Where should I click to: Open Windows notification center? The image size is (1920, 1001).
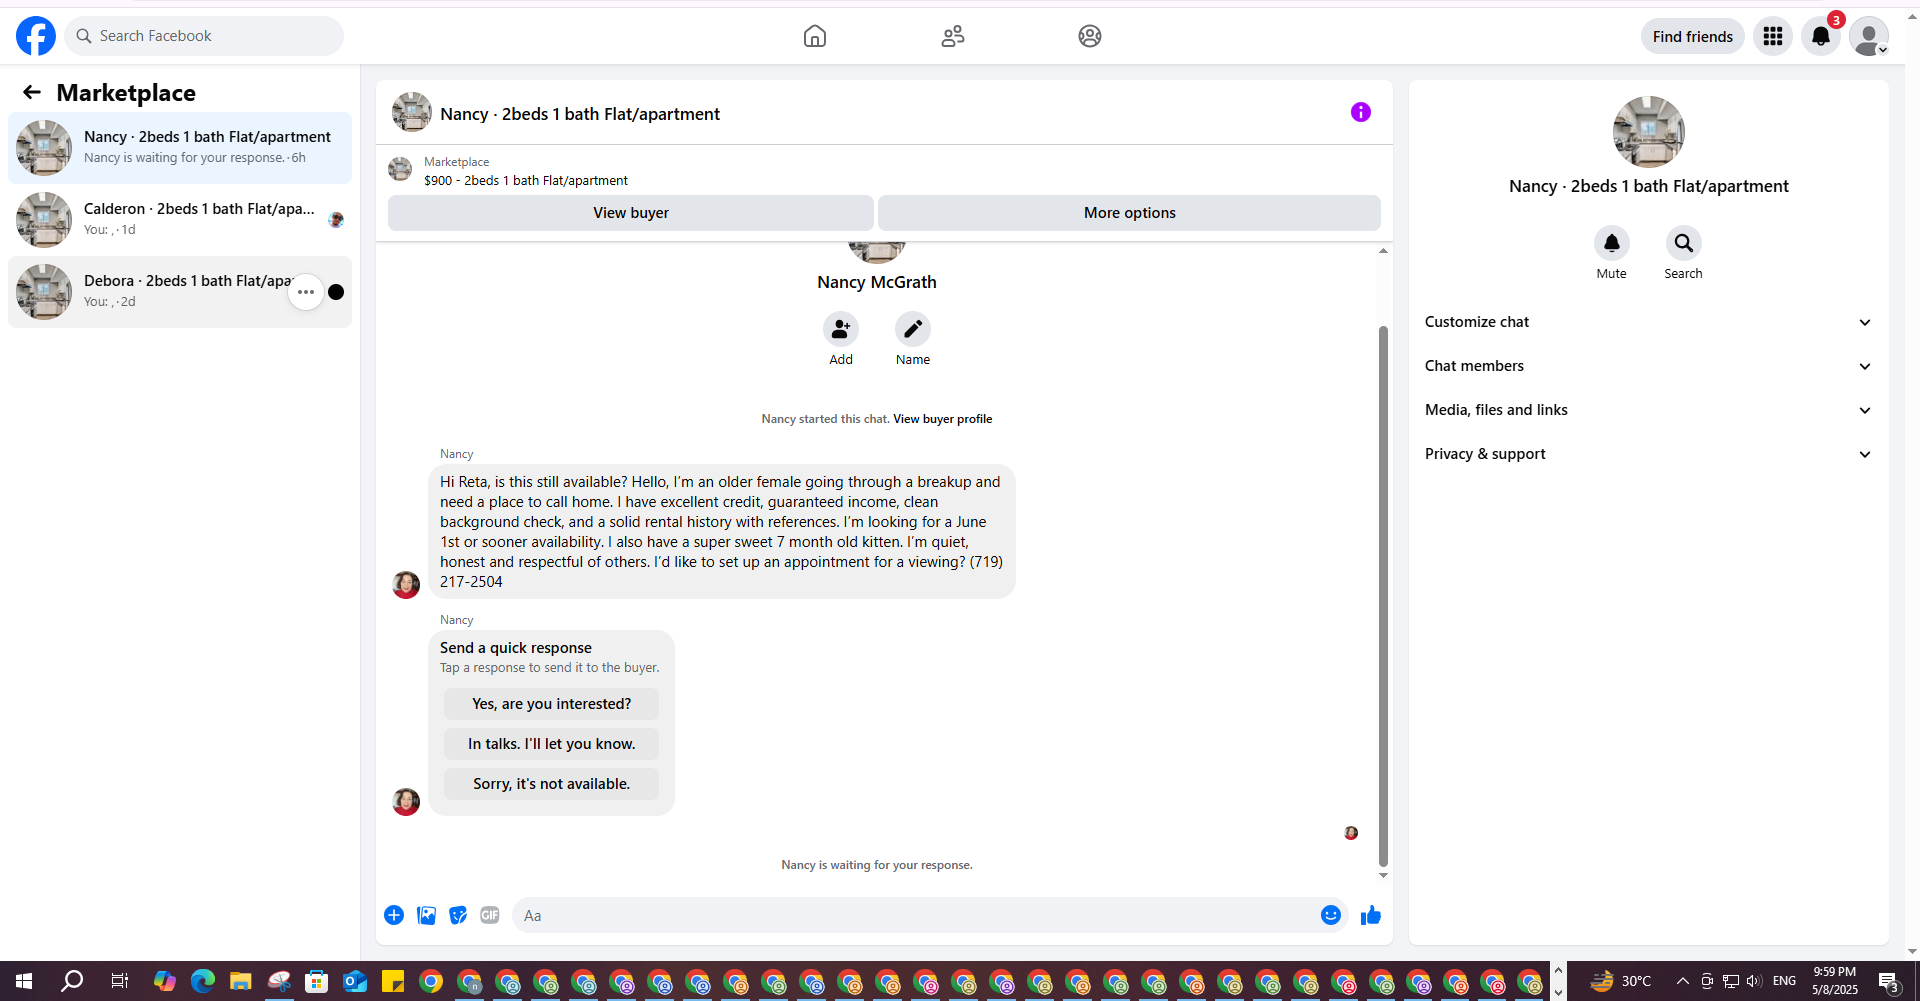1889,981
